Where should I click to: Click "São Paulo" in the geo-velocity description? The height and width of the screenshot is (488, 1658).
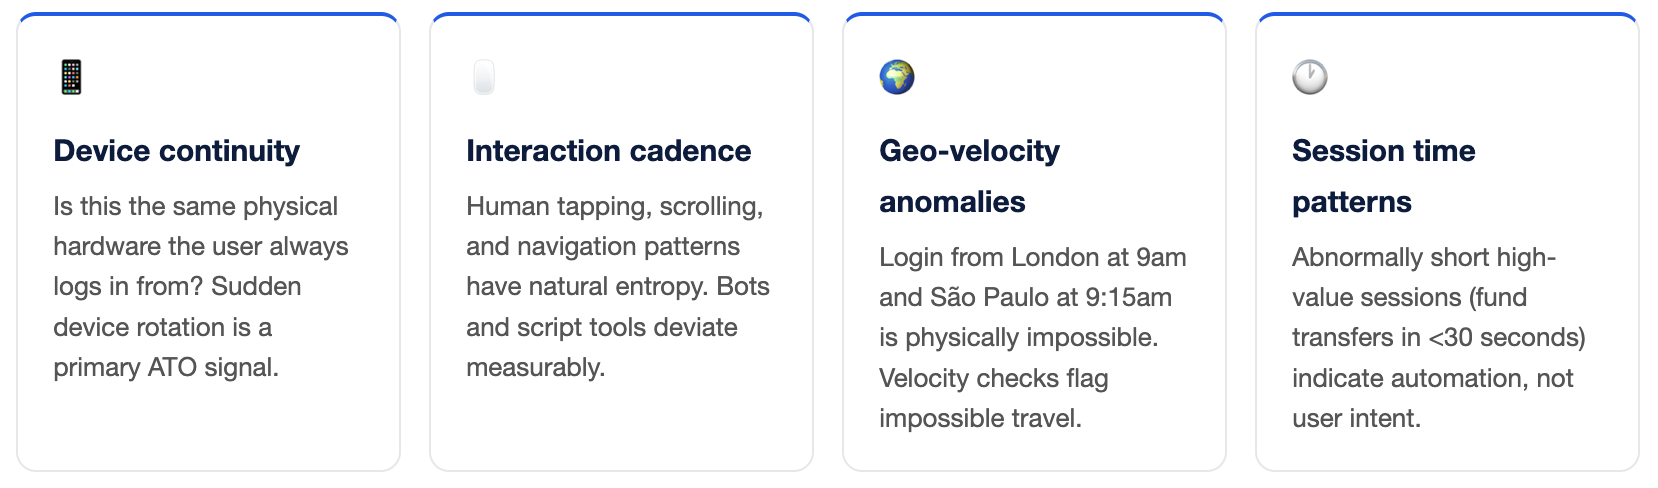pyautogui.click(x=1001, y=297)
